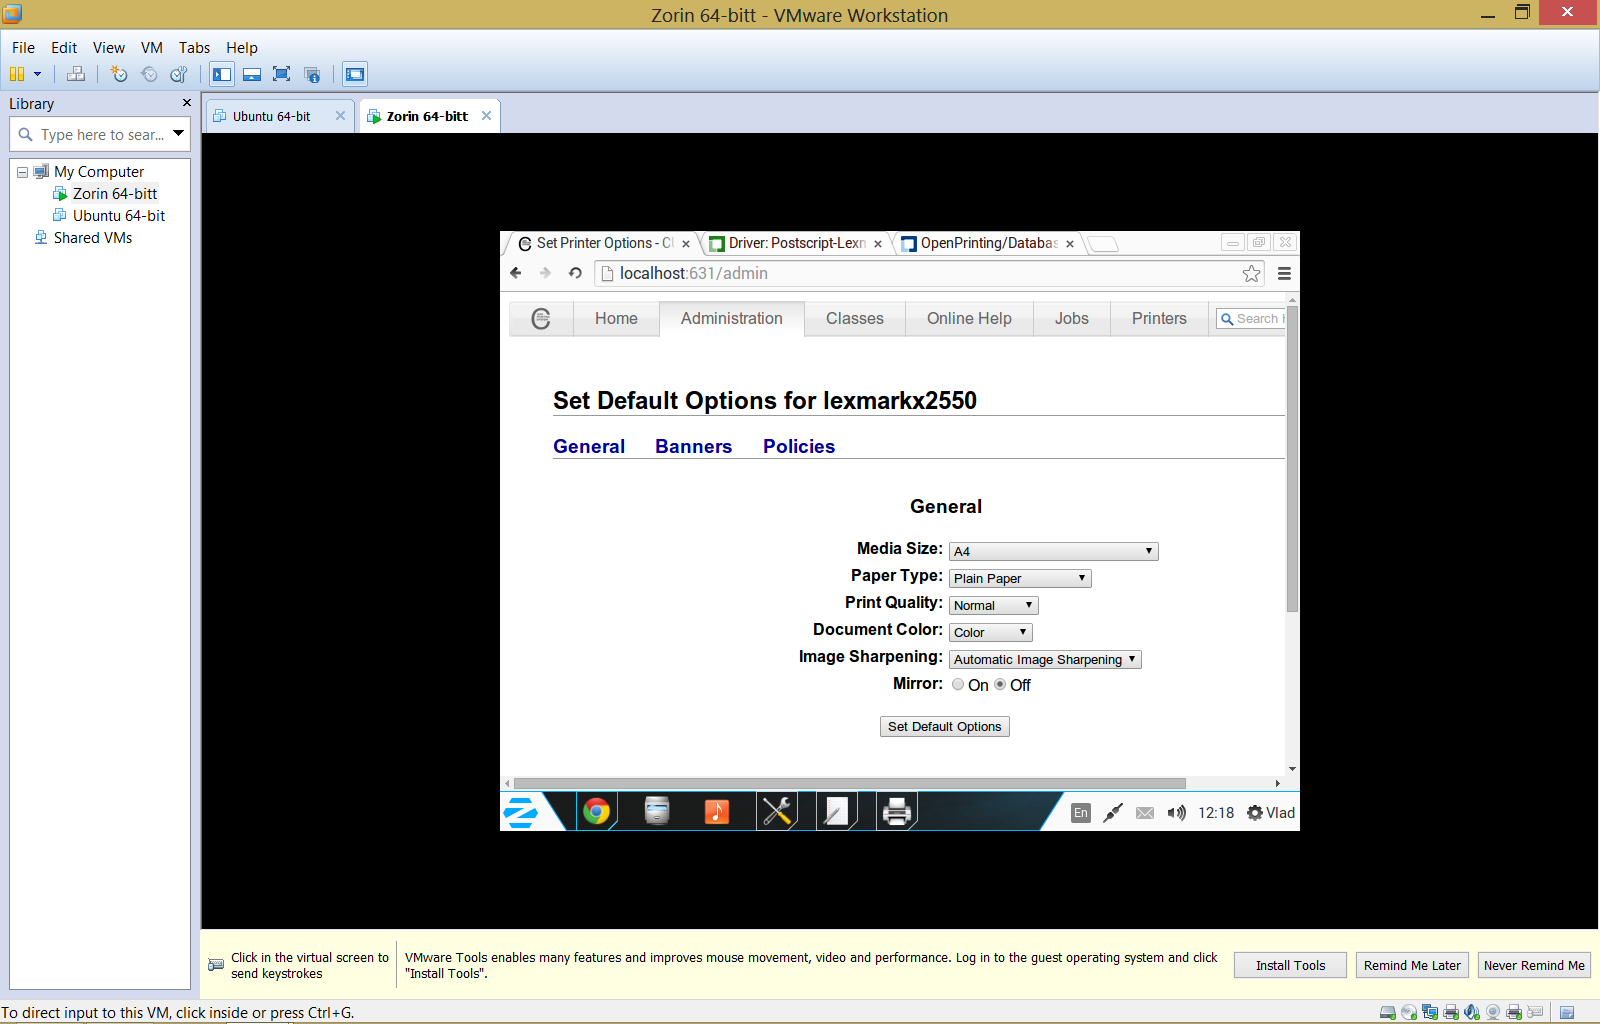The height and width of the screenshot is (1024, 1600).
Task: Select the Mirror Off radio button
Action: click(x=1000, y=684)
